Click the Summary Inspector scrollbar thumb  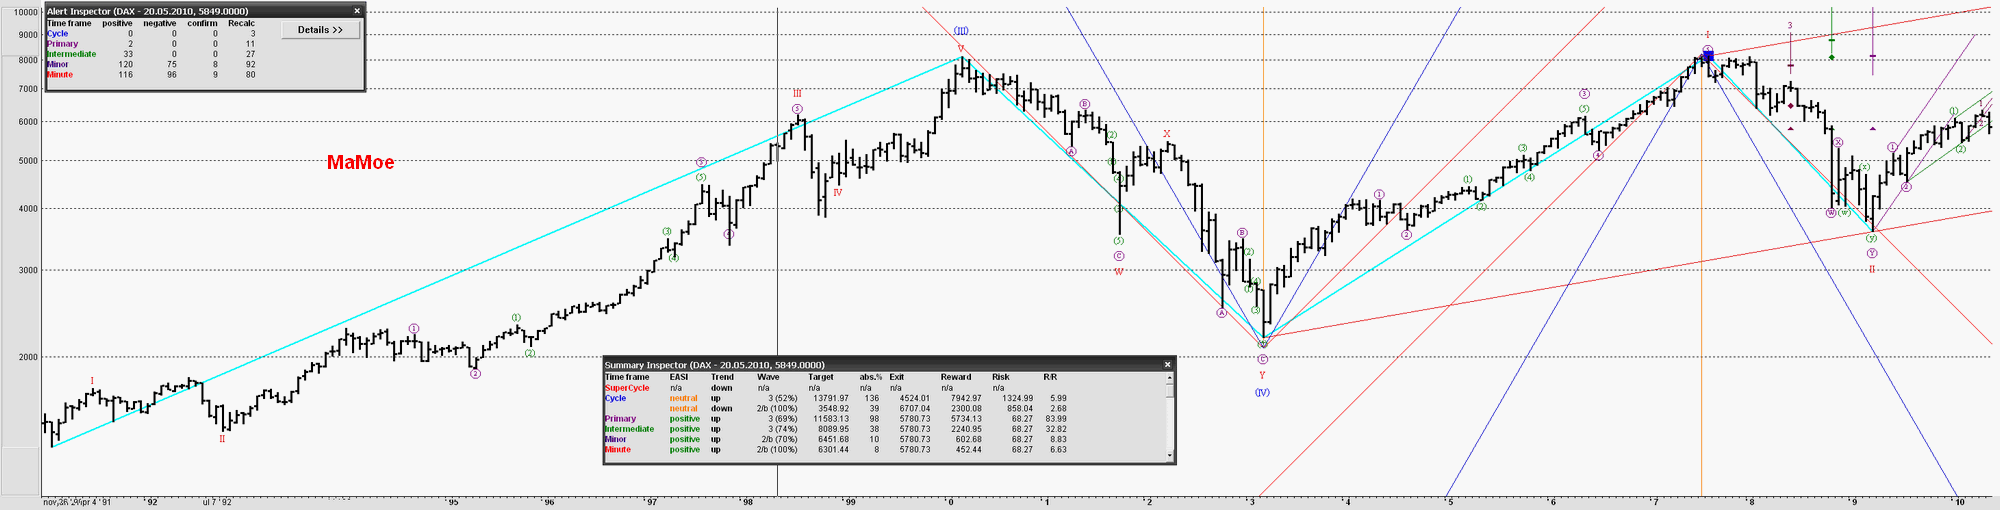(1170, 390)
